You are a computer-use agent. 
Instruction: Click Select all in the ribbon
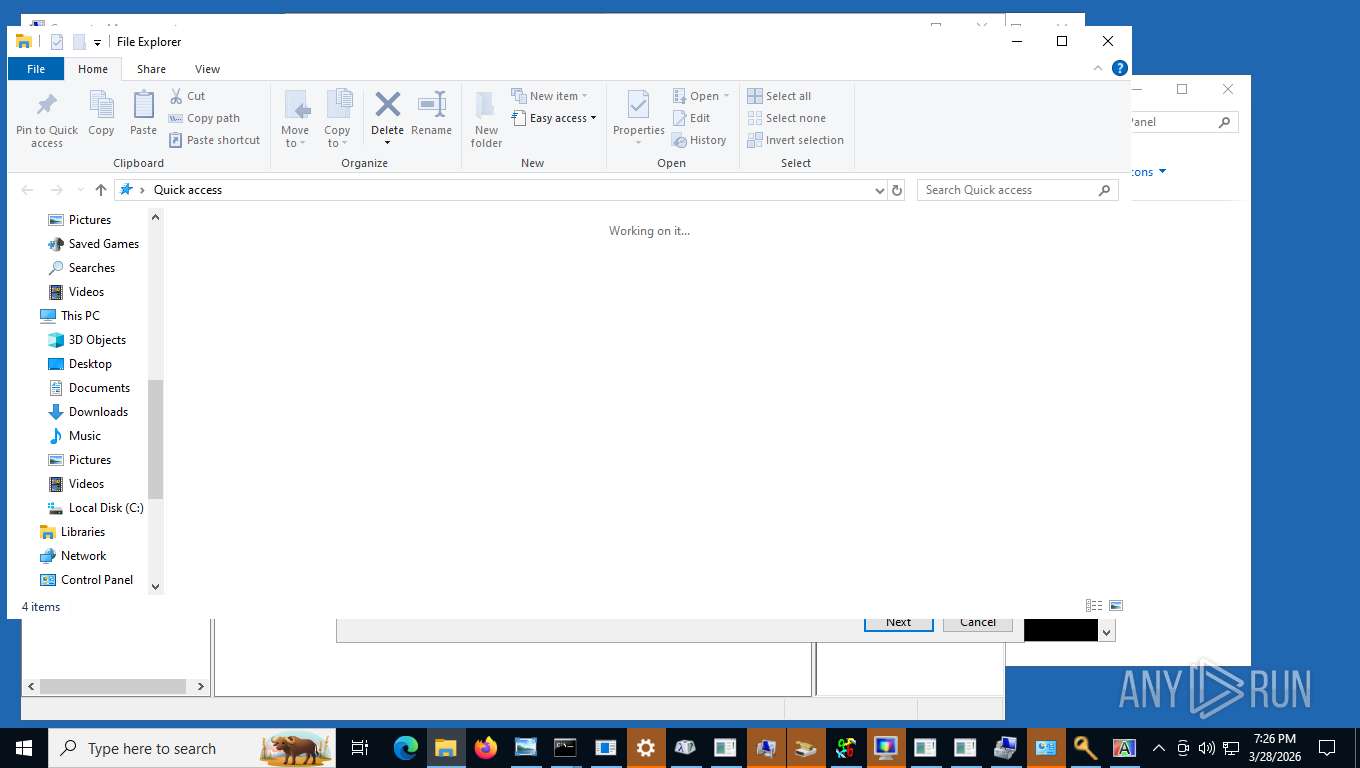(779, 96)
